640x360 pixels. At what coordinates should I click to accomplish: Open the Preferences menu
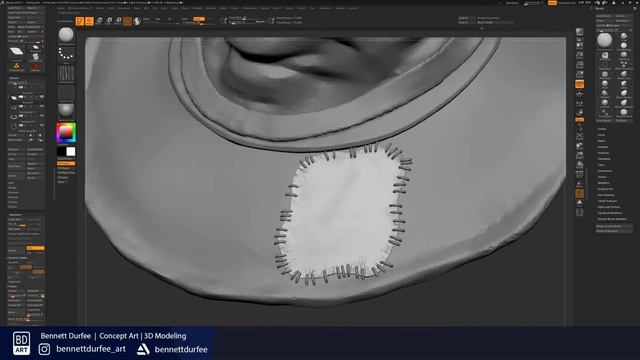coord(249,8)
